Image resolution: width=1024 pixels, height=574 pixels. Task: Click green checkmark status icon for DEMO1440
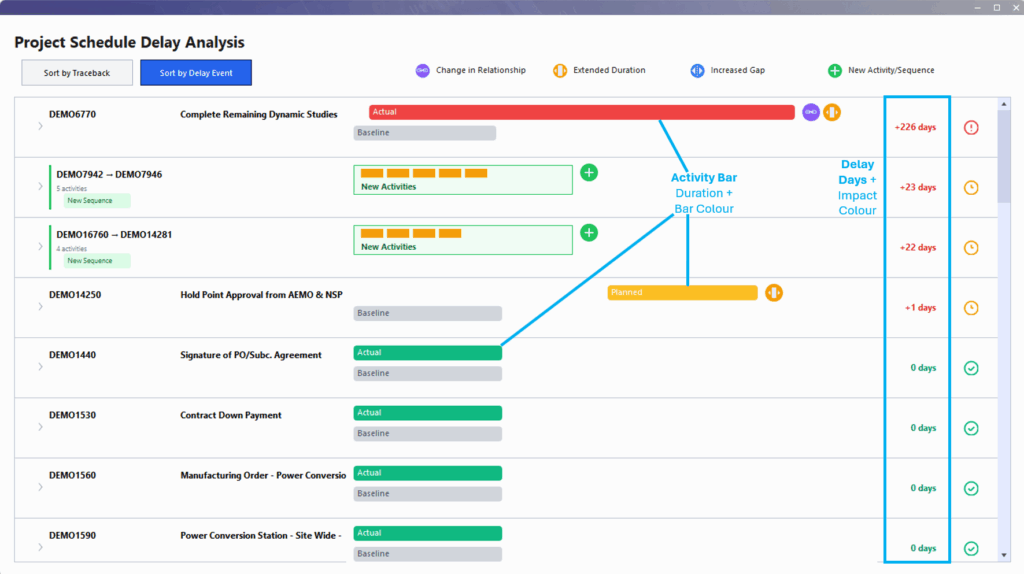(971, 368)
